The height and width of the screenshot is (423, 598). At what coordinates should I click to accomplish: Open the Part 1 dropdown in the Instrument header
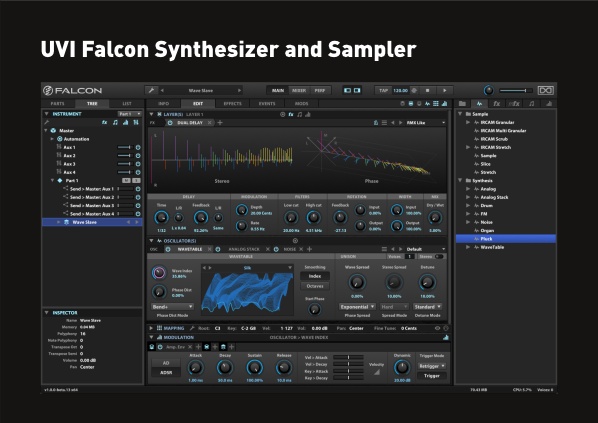coord(129,114)
